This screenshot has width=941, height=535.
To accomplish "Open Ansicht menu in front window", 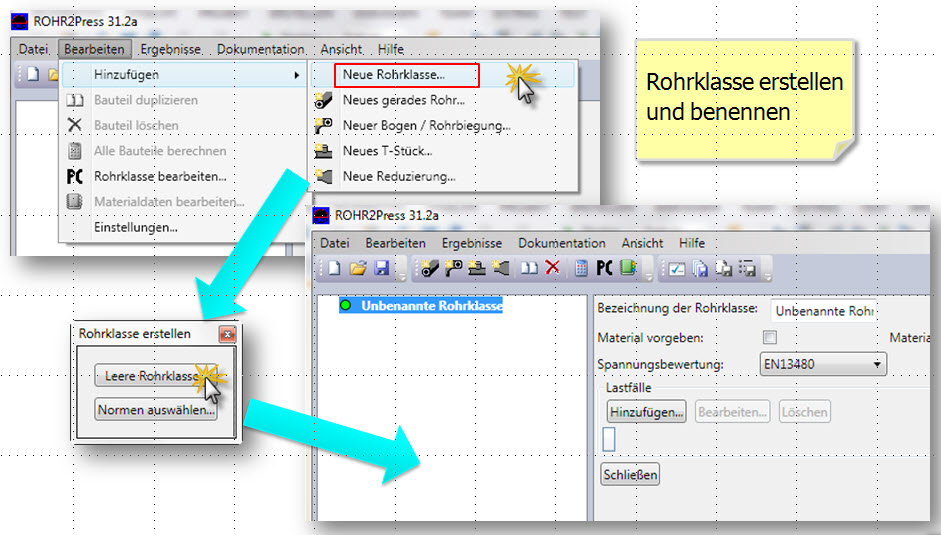I will [x=642, y=243].
